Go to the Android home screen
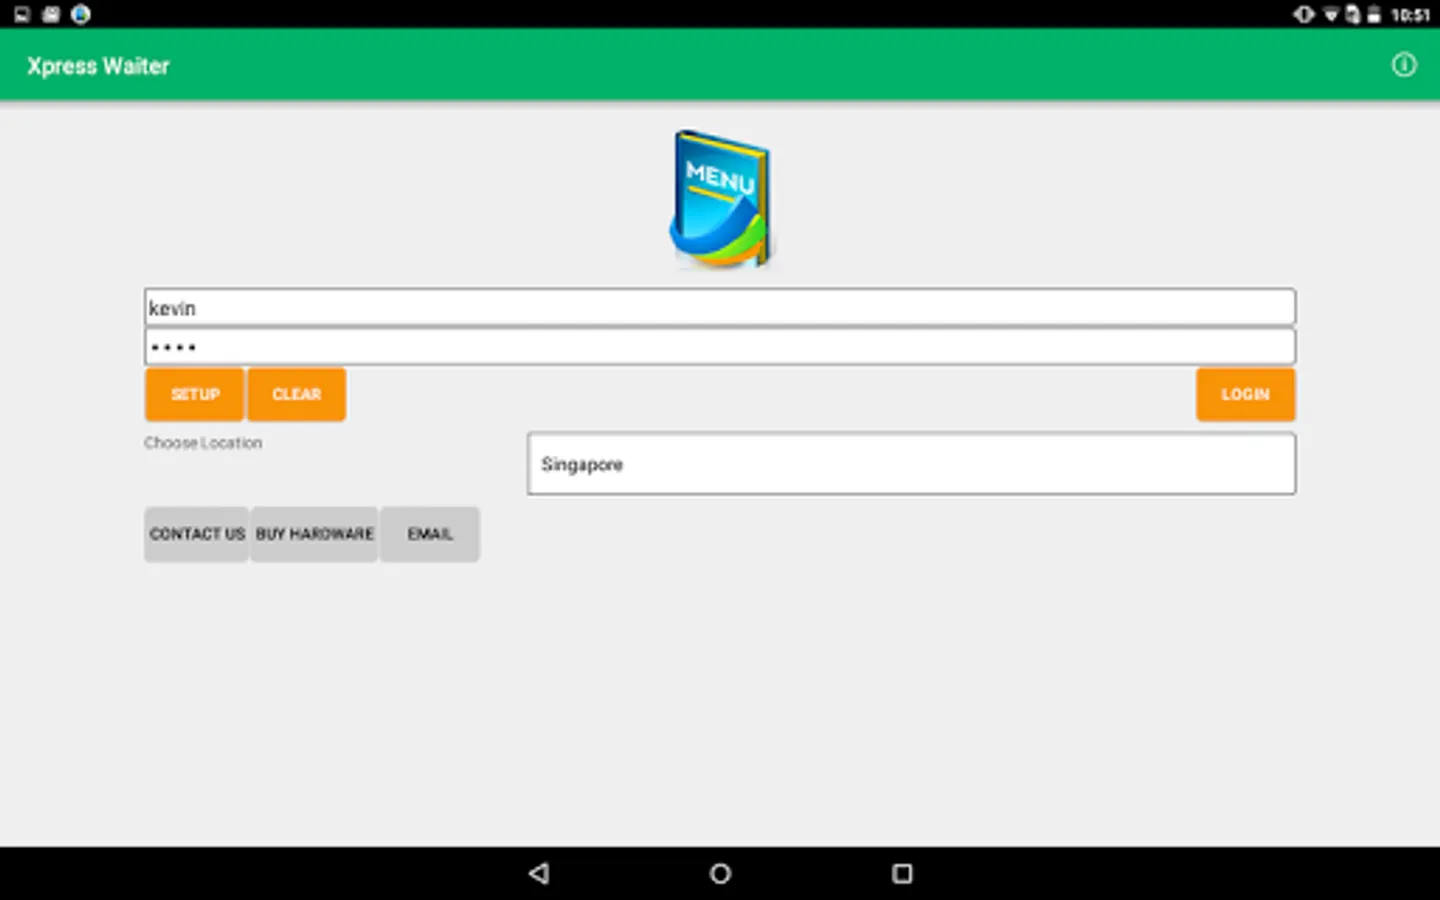This screenshot has height=900, width=1440. tap(720, 873)
